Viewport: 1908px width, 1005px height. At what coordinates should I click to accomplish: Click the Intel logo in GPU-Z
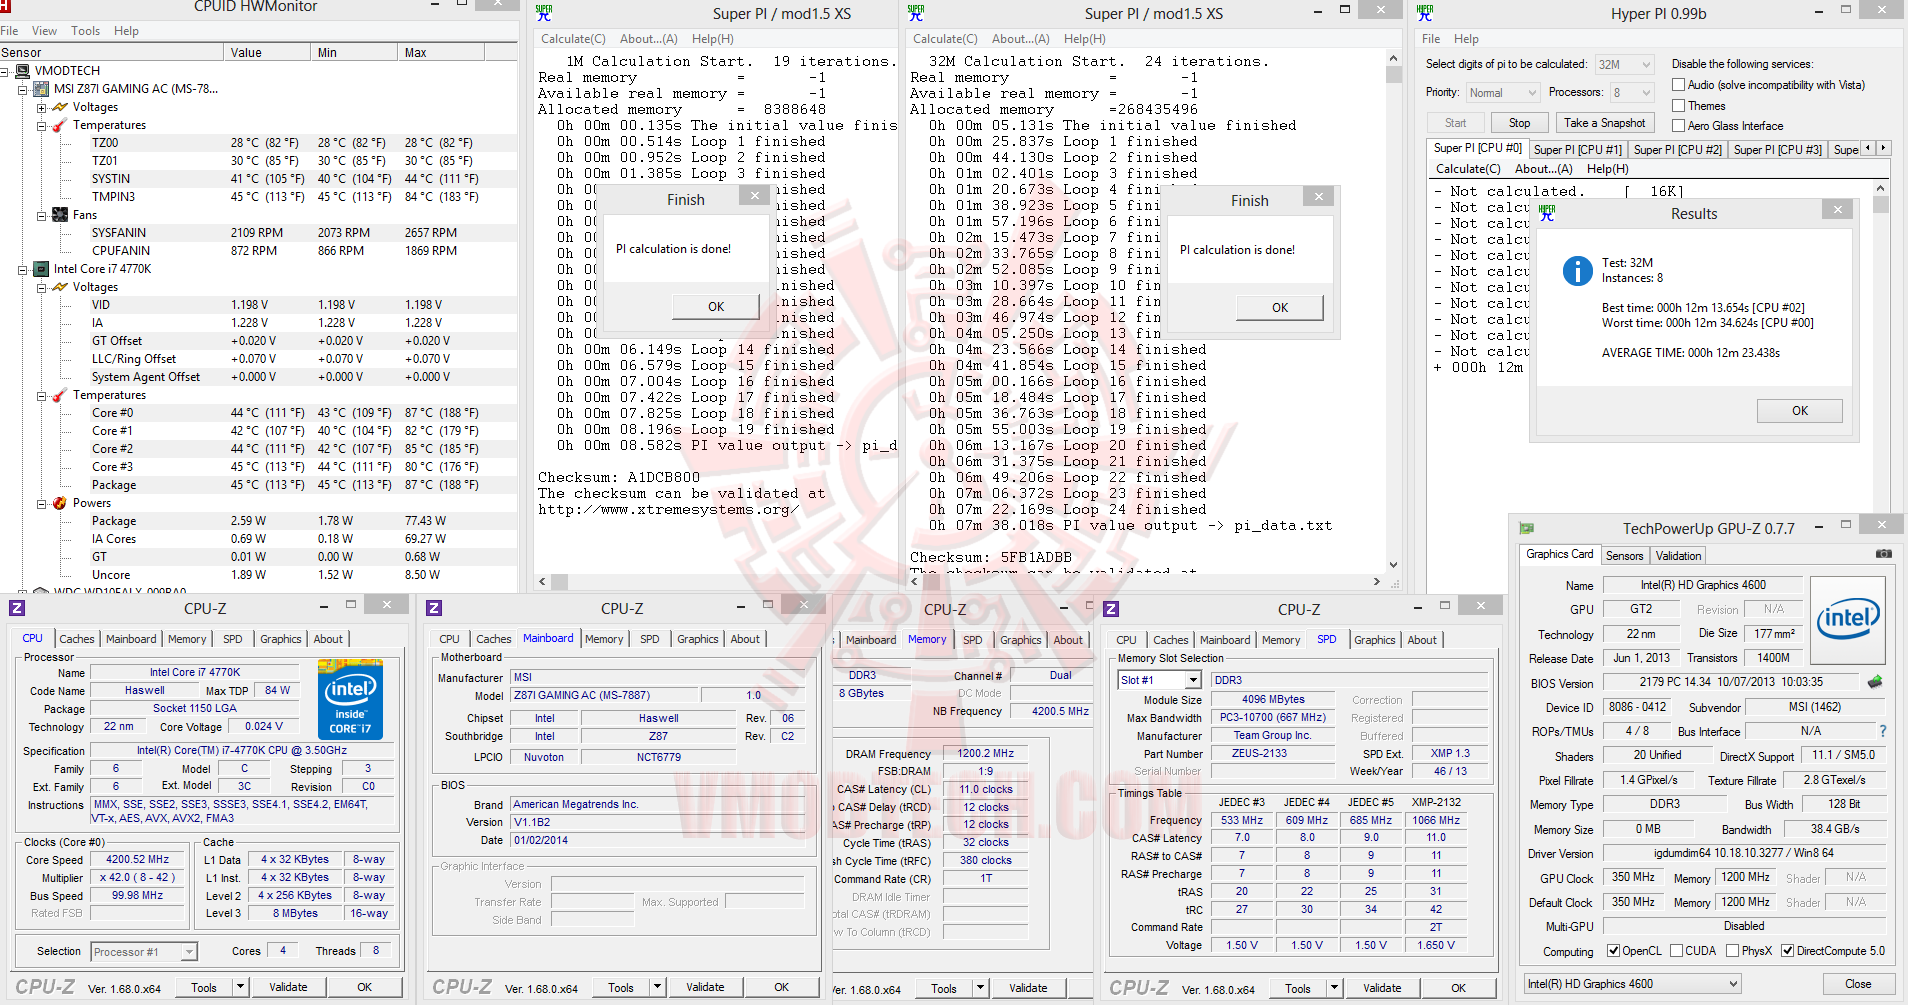tap(1848, 619)
